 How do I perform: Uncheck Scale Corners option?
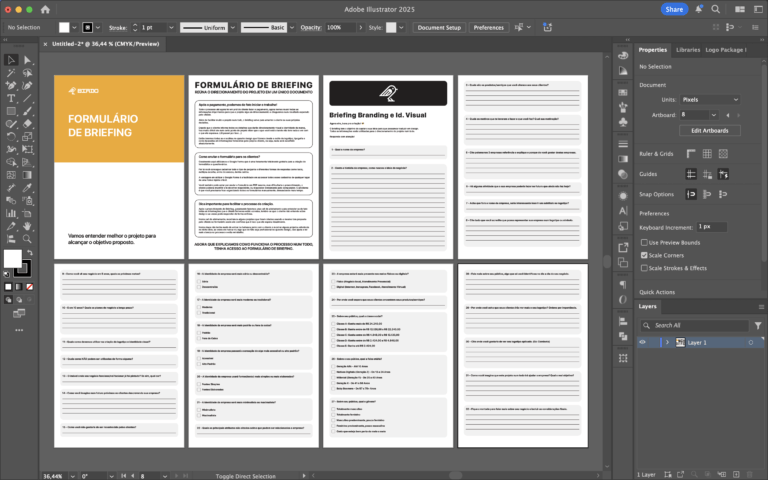[x=643, y=255]
